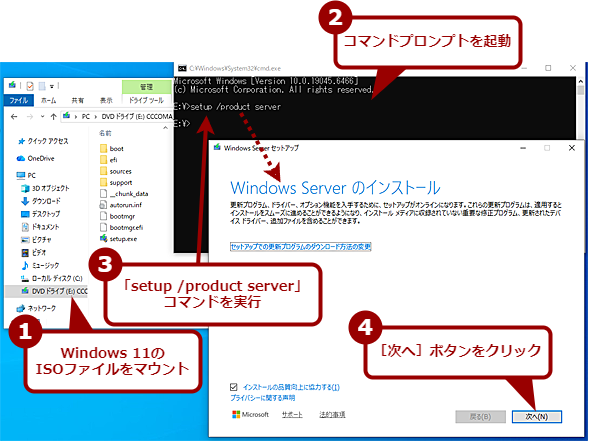Select ネットワーク in navigation pane
Screen dimensions: 589x442
pyautogui.click(x=36, y=308)
